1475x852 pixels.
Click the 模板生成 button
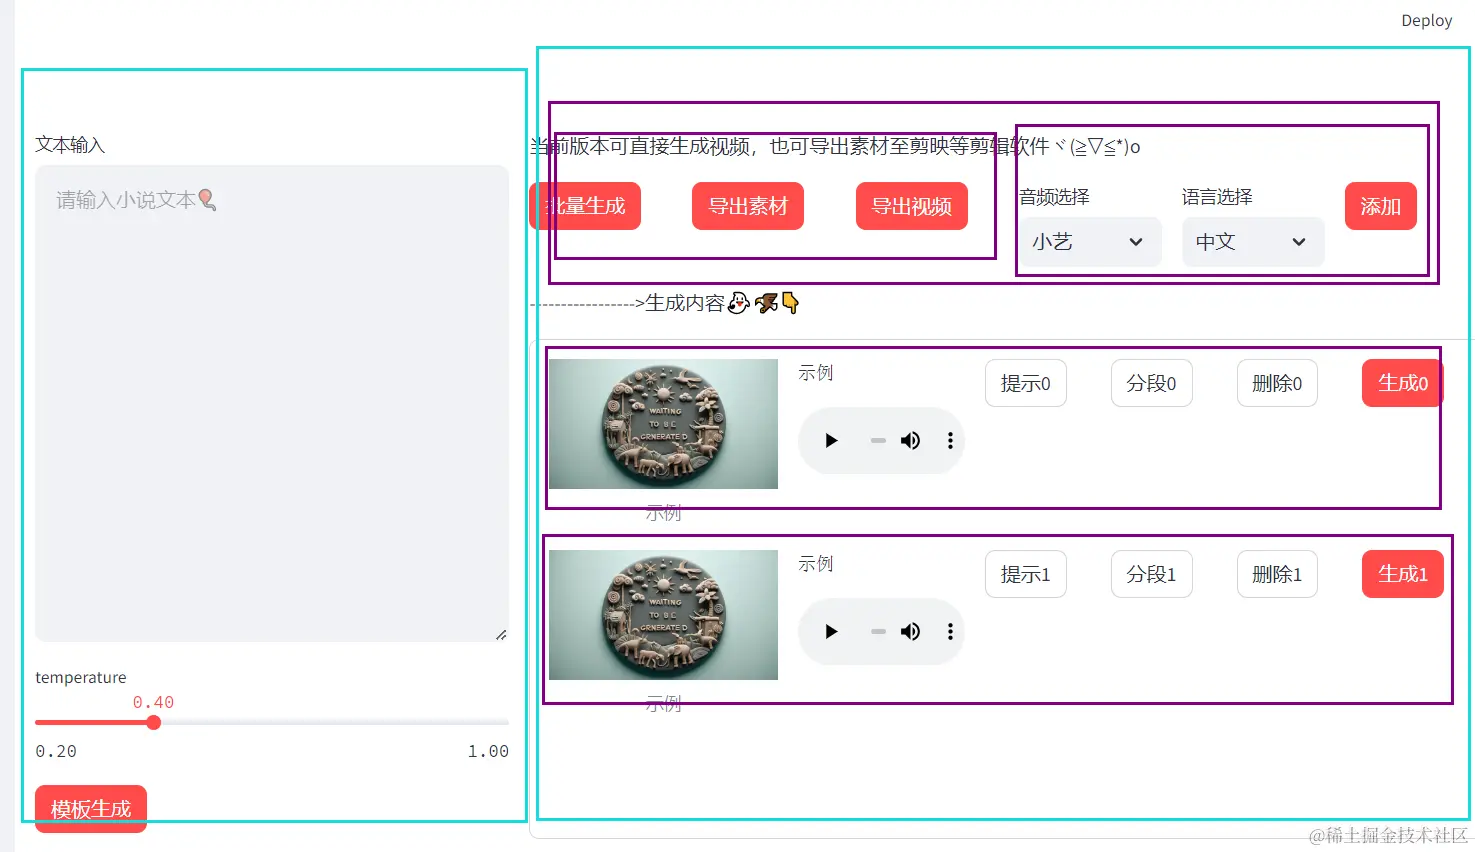click(x=90, y=810)
